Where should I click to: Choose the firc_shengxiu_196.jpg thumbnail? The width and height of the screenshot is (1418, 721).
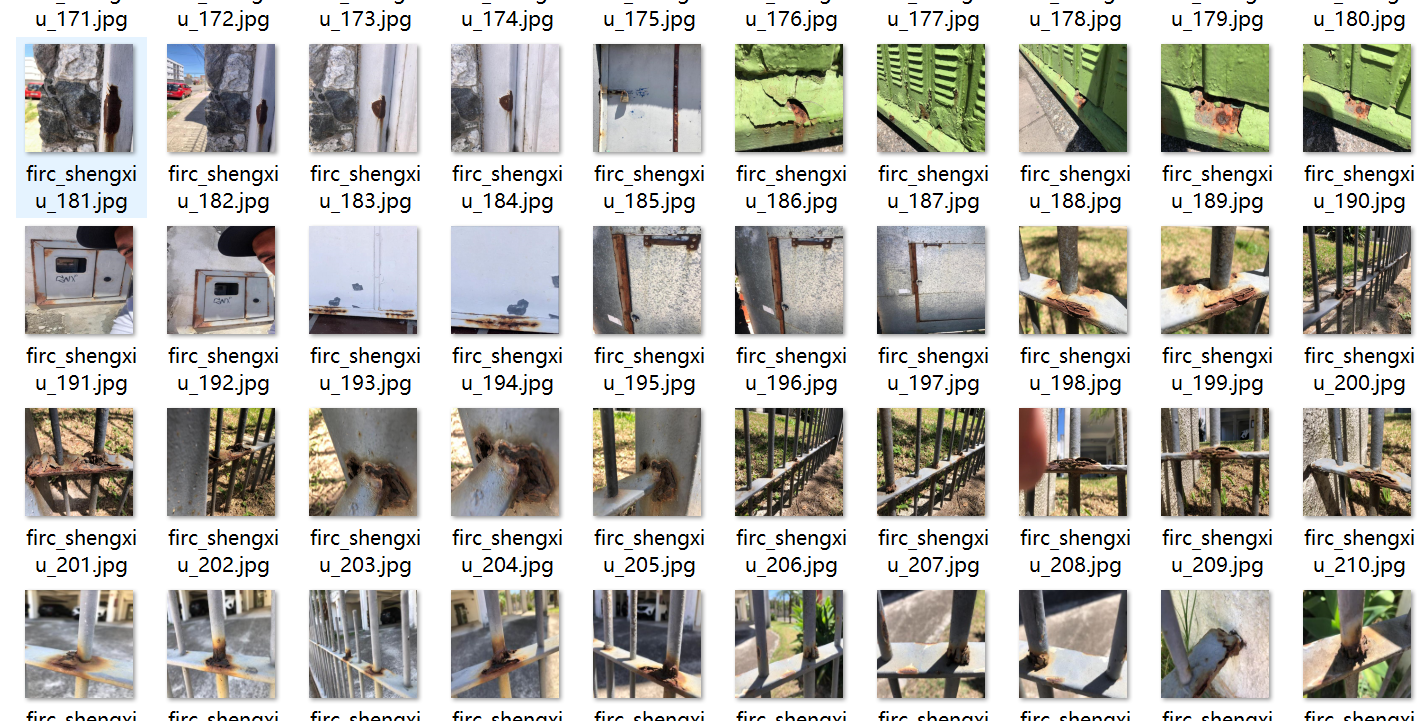[x=789, y=280]
